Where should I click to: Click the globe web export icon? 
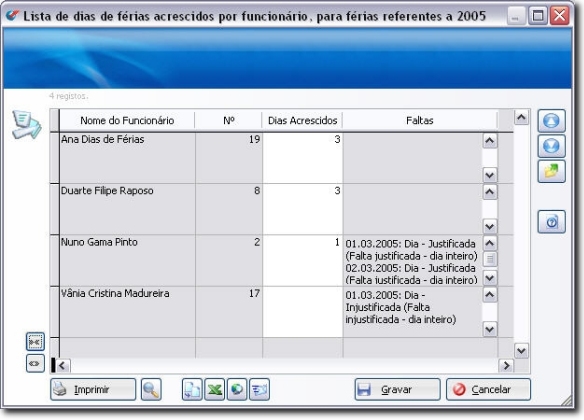[x=237, y=389]
